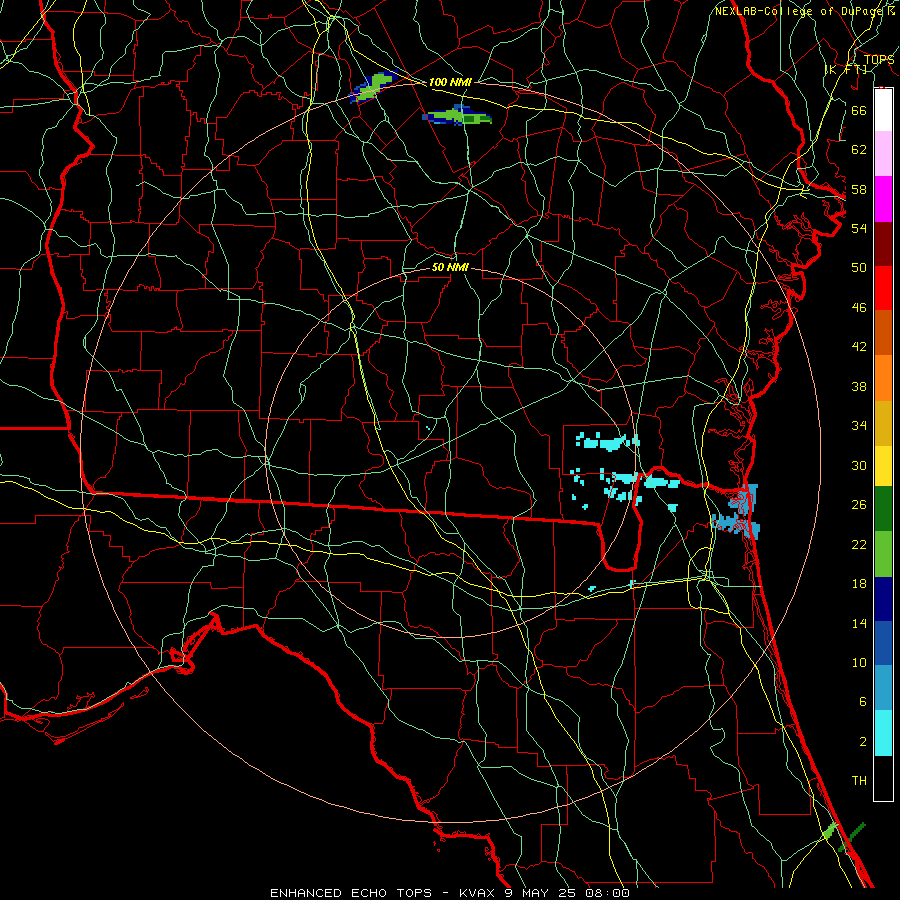
Task: Select the dark green legend swatch
Action: (x=883, y=509)
